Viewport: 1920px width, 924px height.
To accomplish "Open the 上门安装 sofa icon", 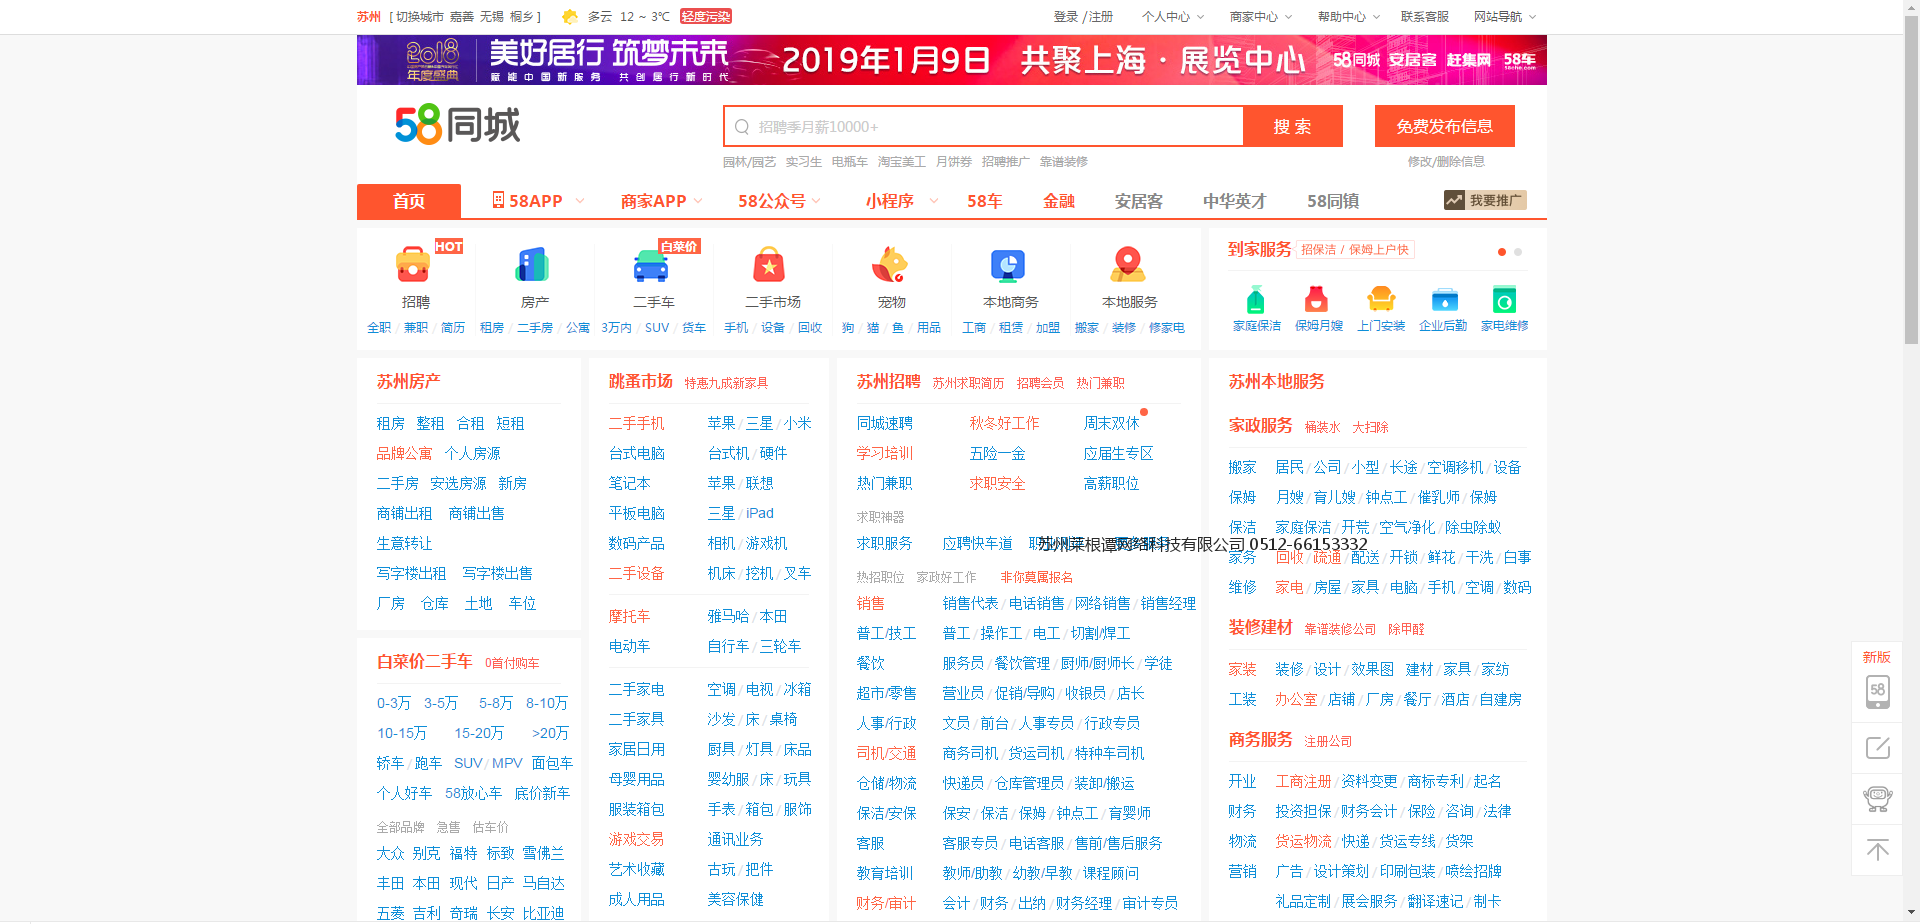I will click(1381, 299).
